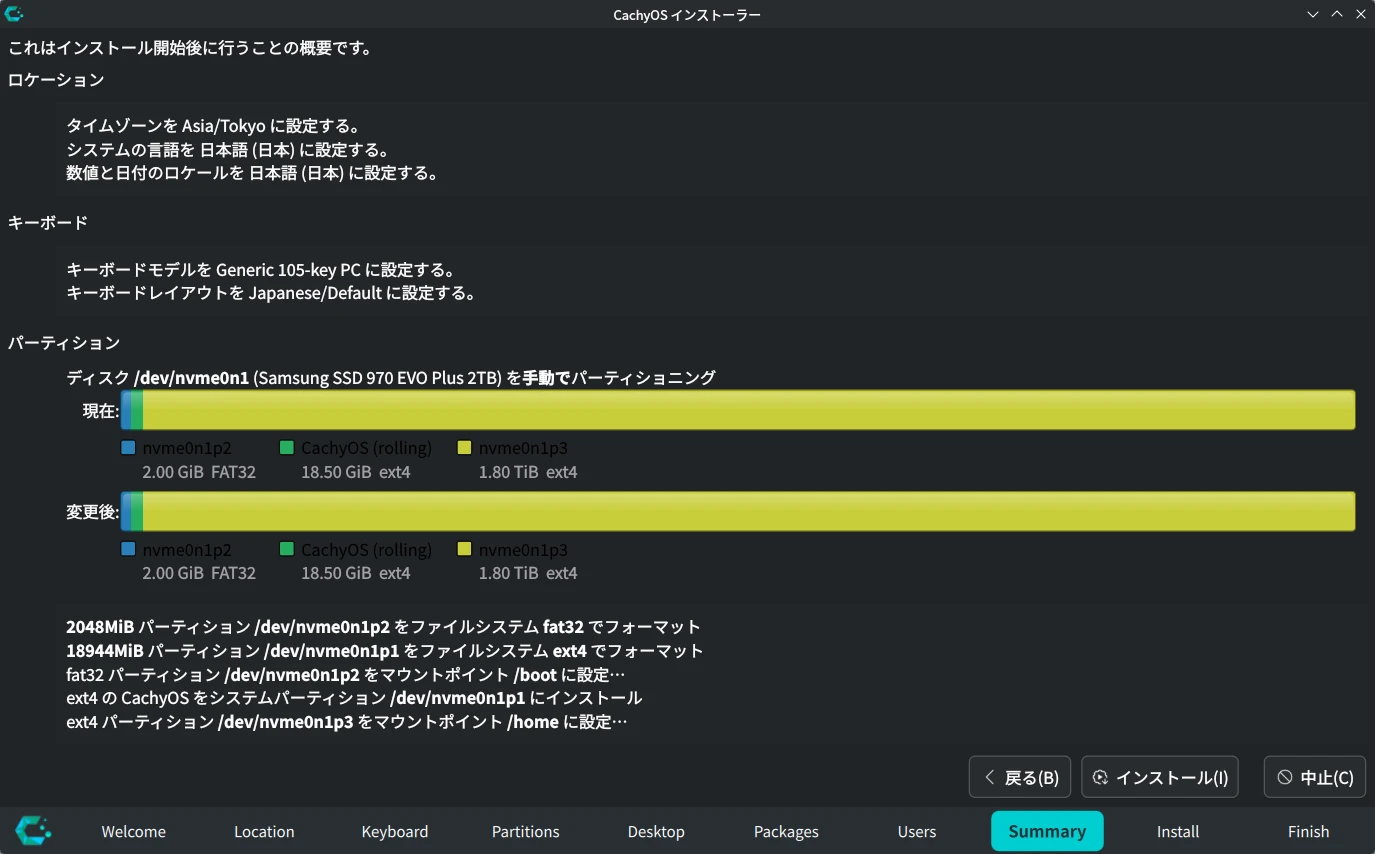Viewport: 1375px width, 854px height.
Task: Click the green CachyOS legend square under after-changes layout
Action: click(x=287, y=549)
